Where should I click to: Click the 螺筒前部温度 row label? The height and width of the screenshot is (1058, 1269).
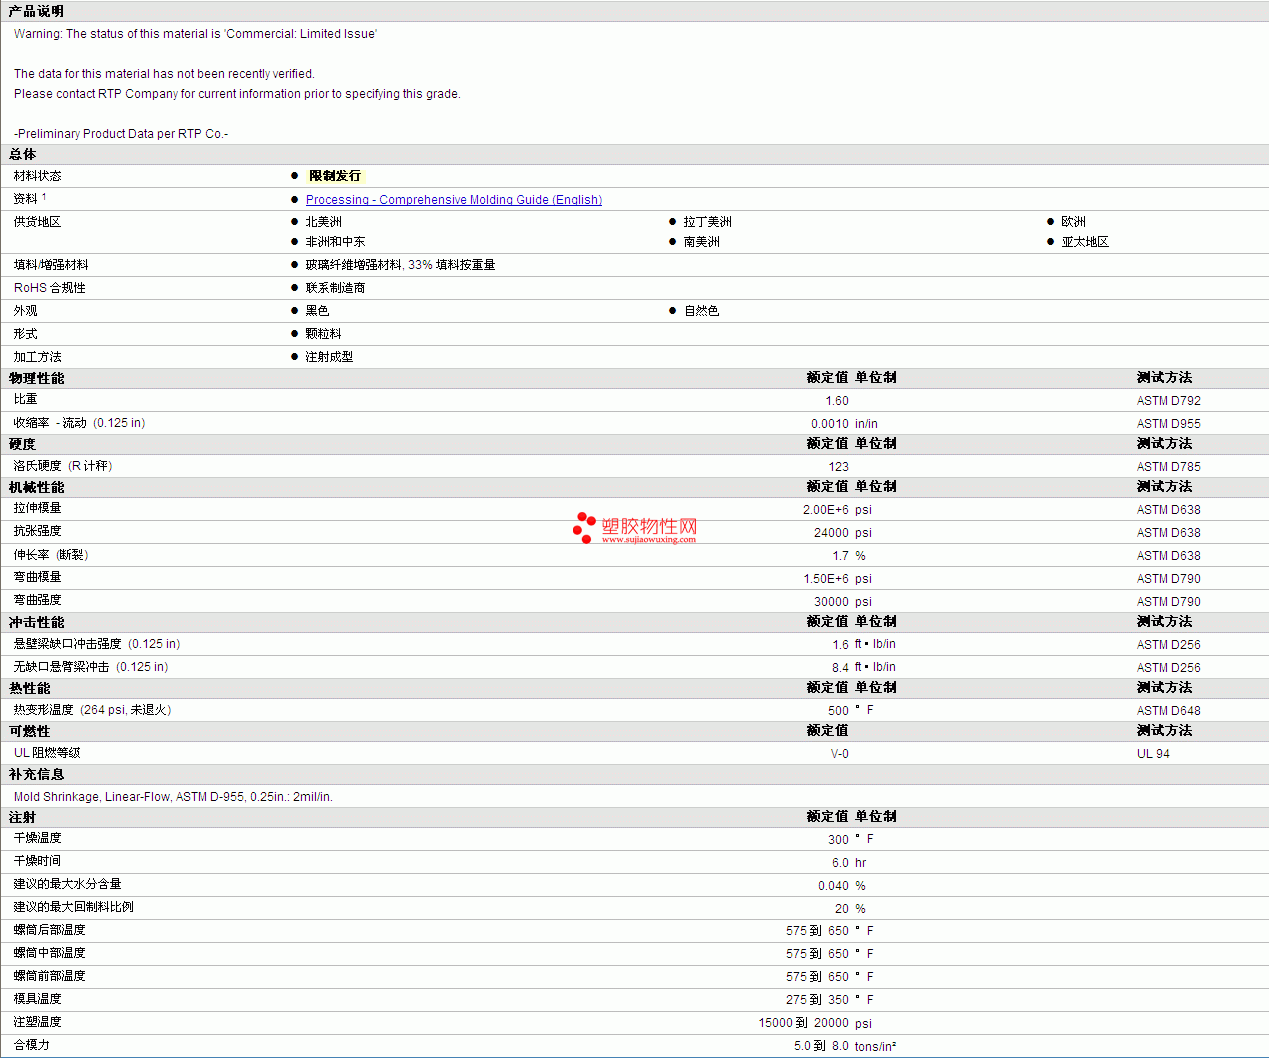50,976
